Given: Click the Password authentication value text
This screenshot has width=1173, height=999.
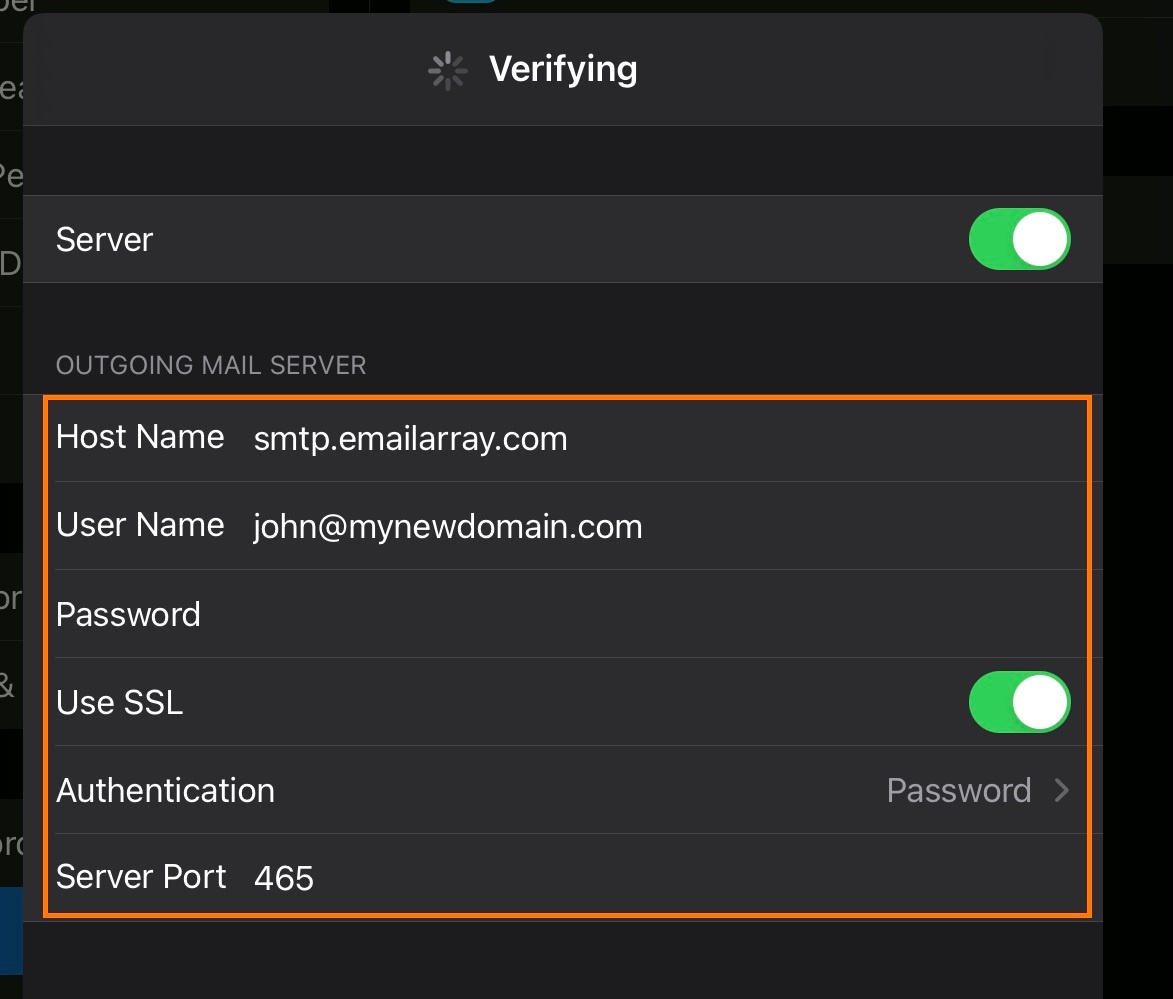Looking at the screenshot, I should [958, 790].
